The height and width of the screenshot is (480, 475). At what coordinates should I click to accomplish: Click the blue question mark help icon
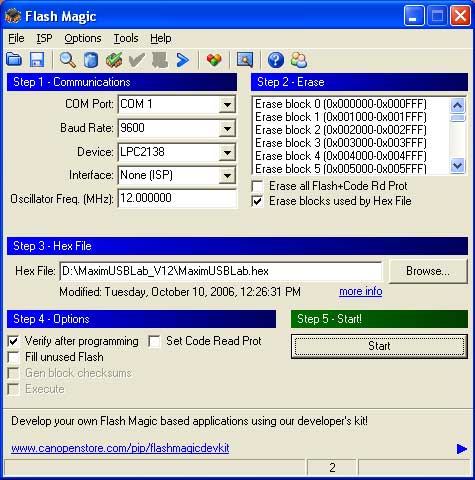[x=276, y=60]
